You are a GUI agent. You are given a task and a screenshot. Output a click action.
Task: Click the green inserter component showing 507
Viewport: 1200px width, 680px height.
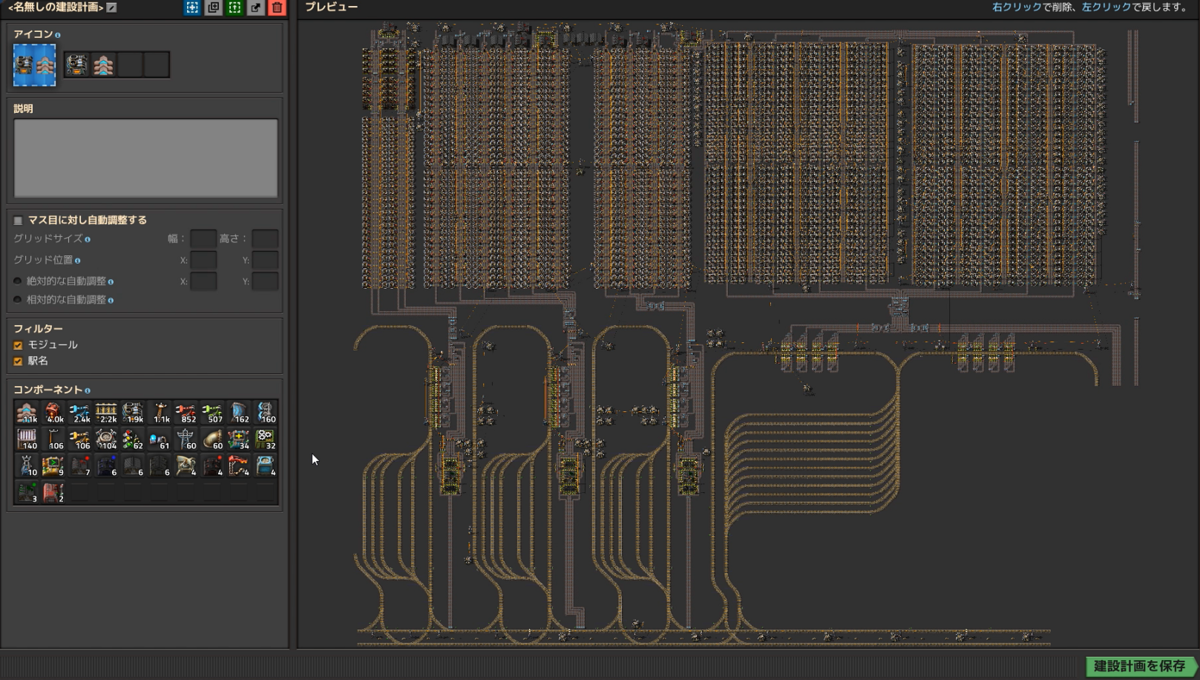[213, 413]
